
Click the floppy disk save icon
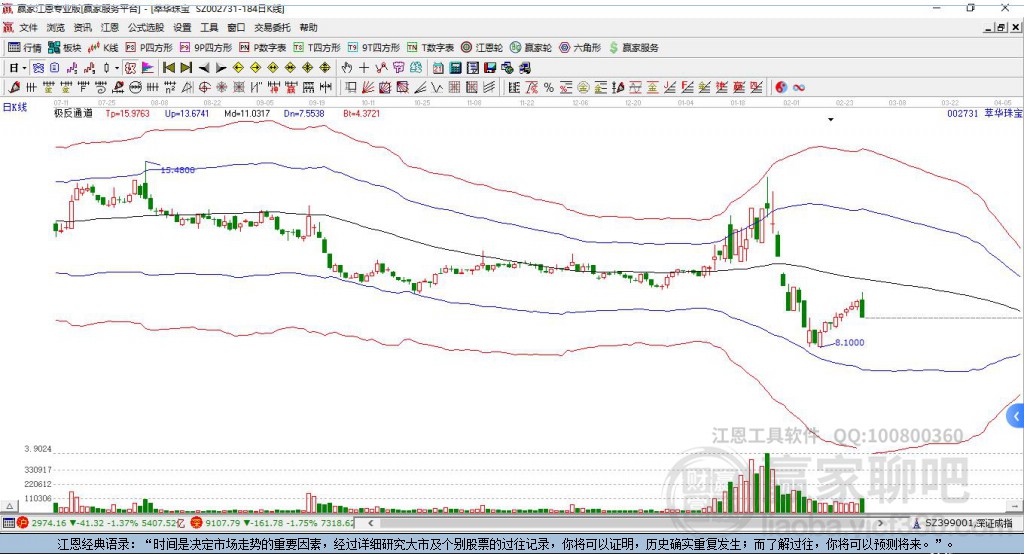(x=490, y=68)
